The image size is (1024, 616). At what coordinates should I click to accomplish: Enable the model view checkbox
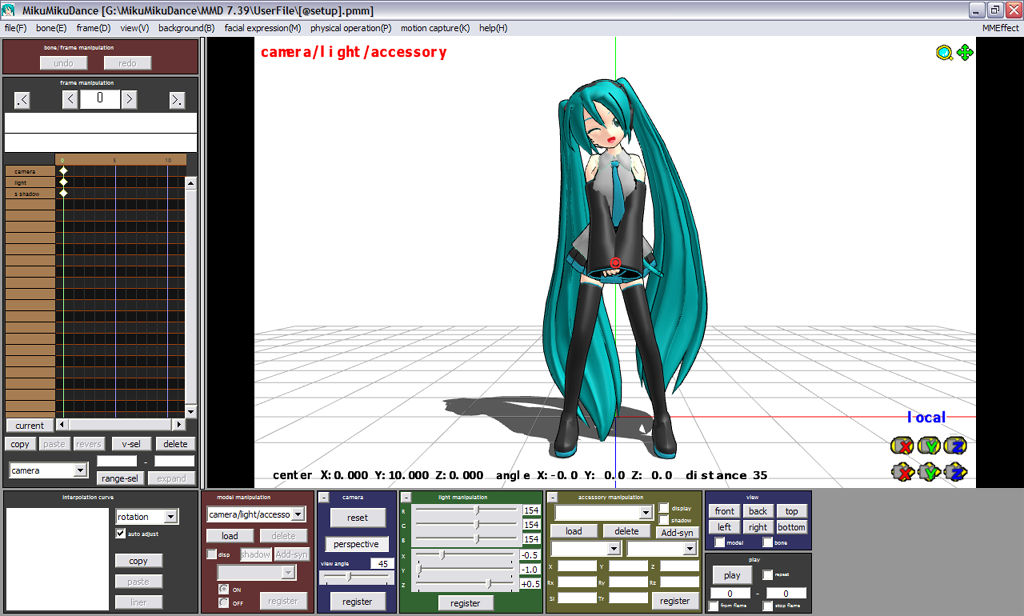pyautogui.click(x=720, y=543)
